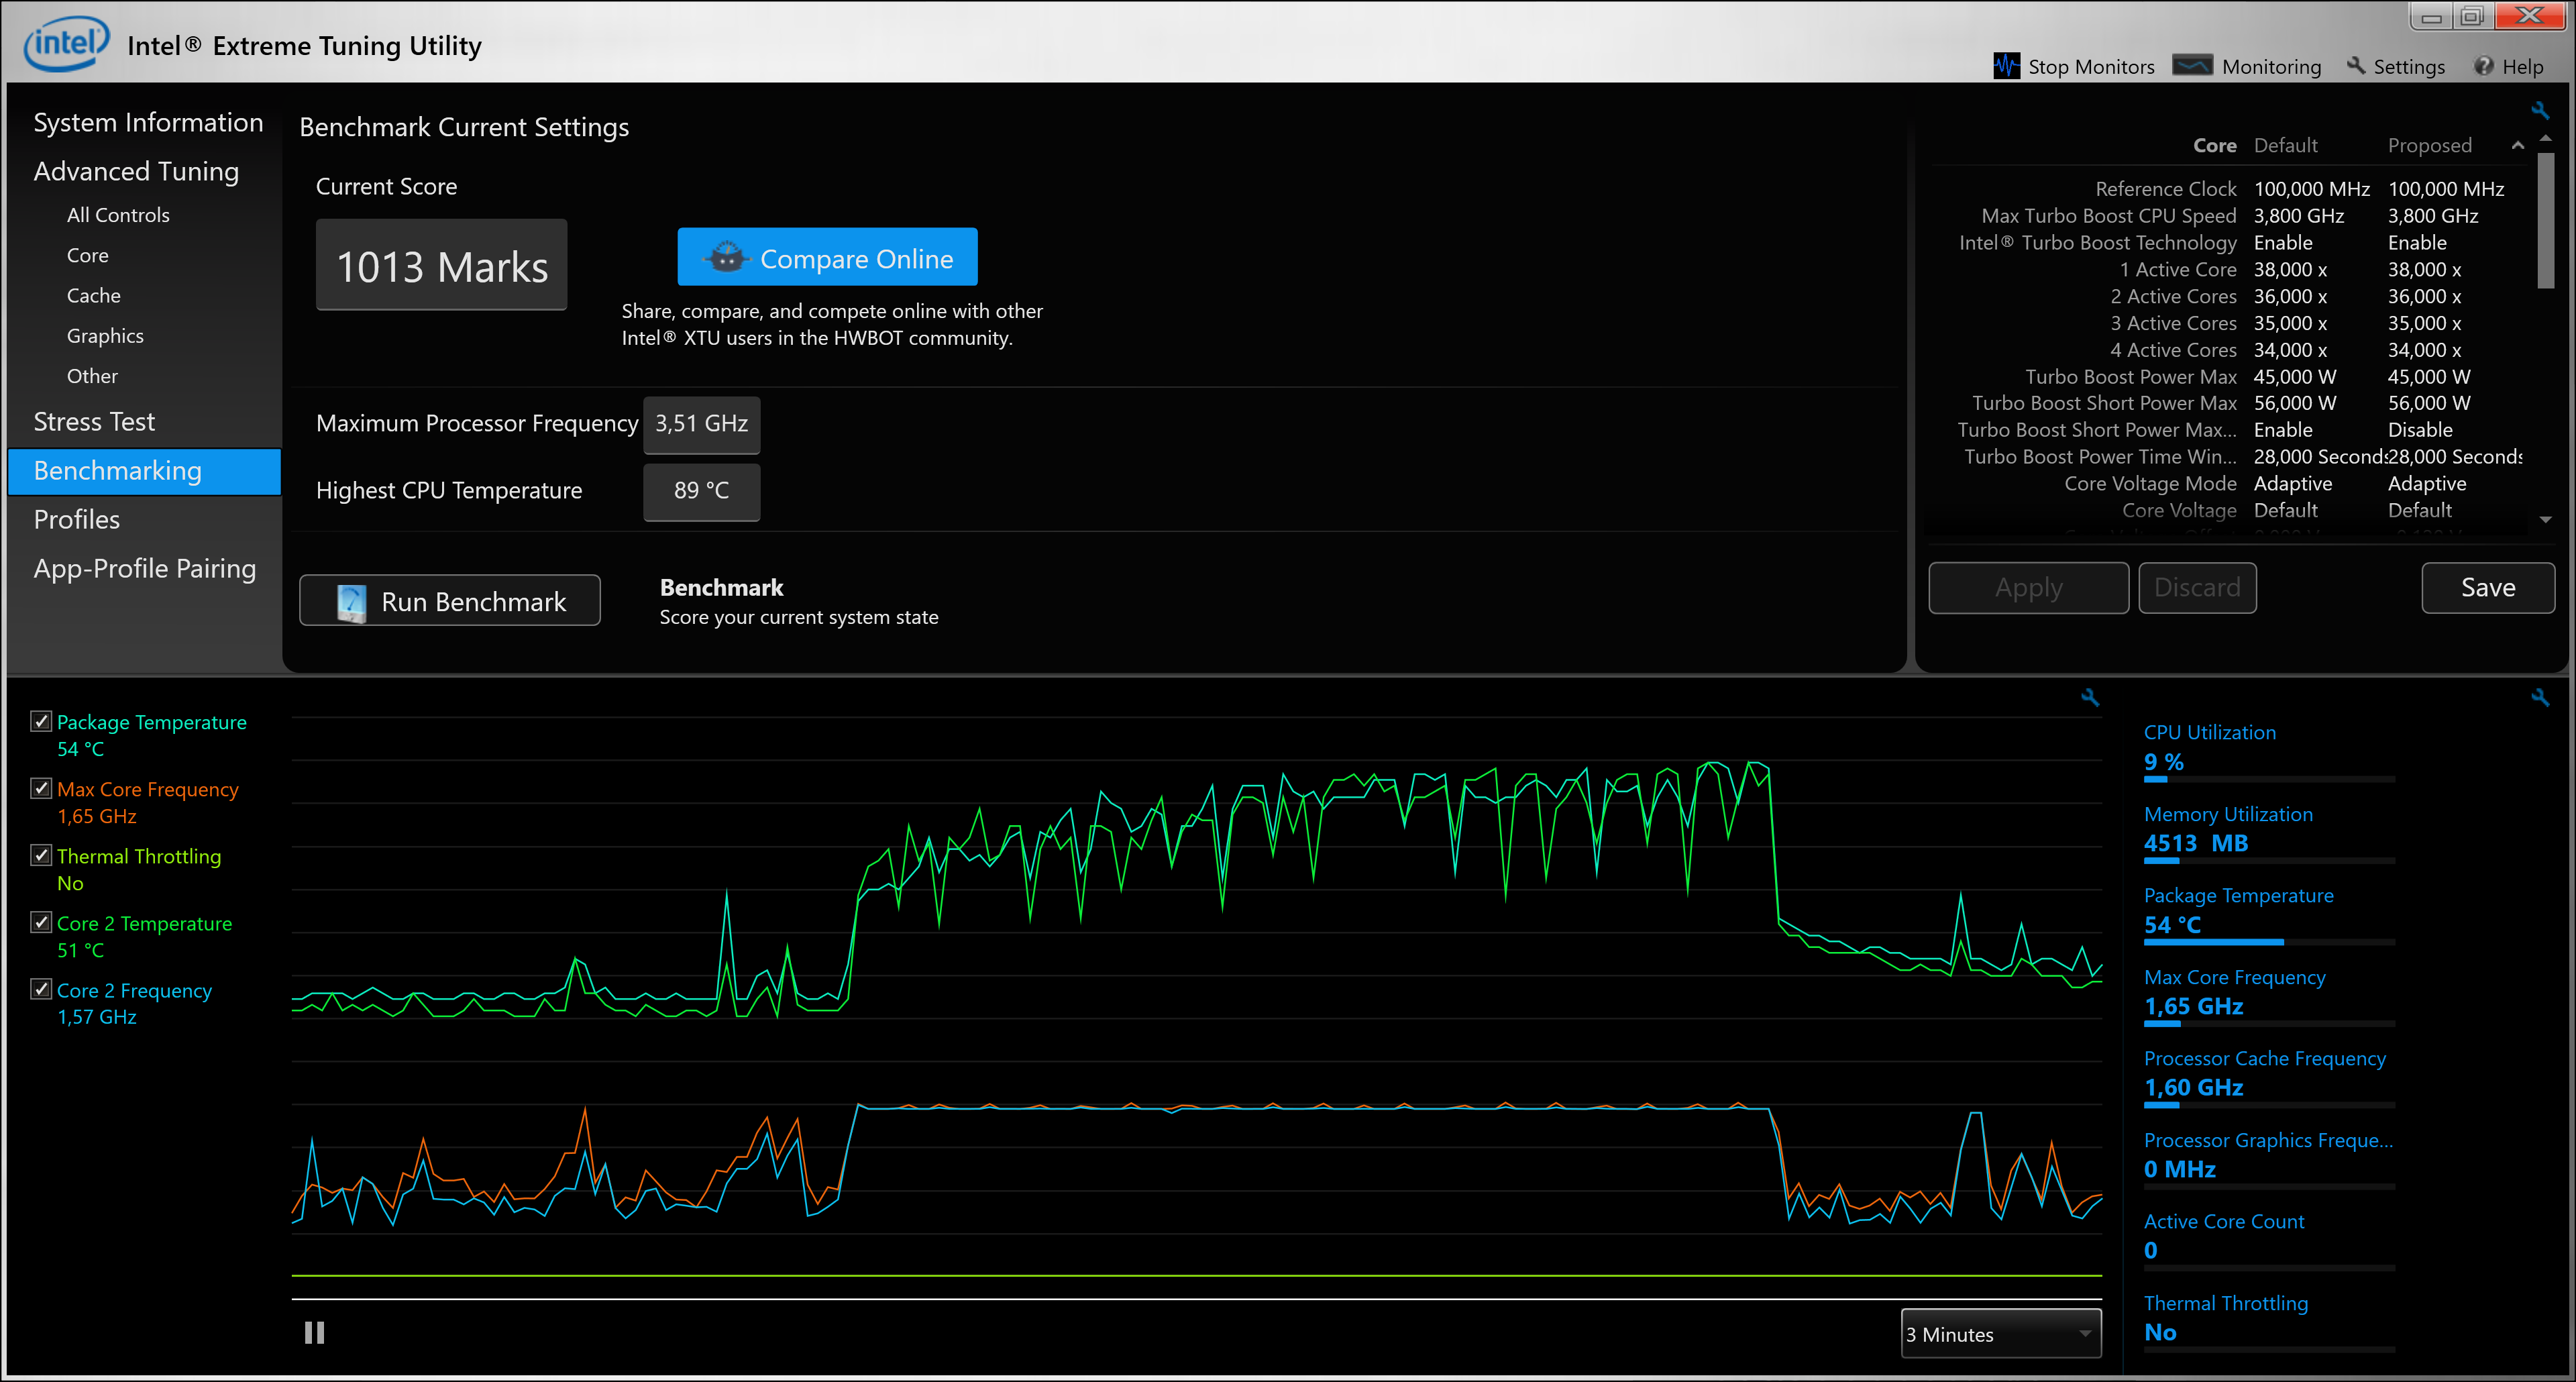Click the 1 Active Core row label
Screen dimensions: 2576x1382
click(2177, 270)
